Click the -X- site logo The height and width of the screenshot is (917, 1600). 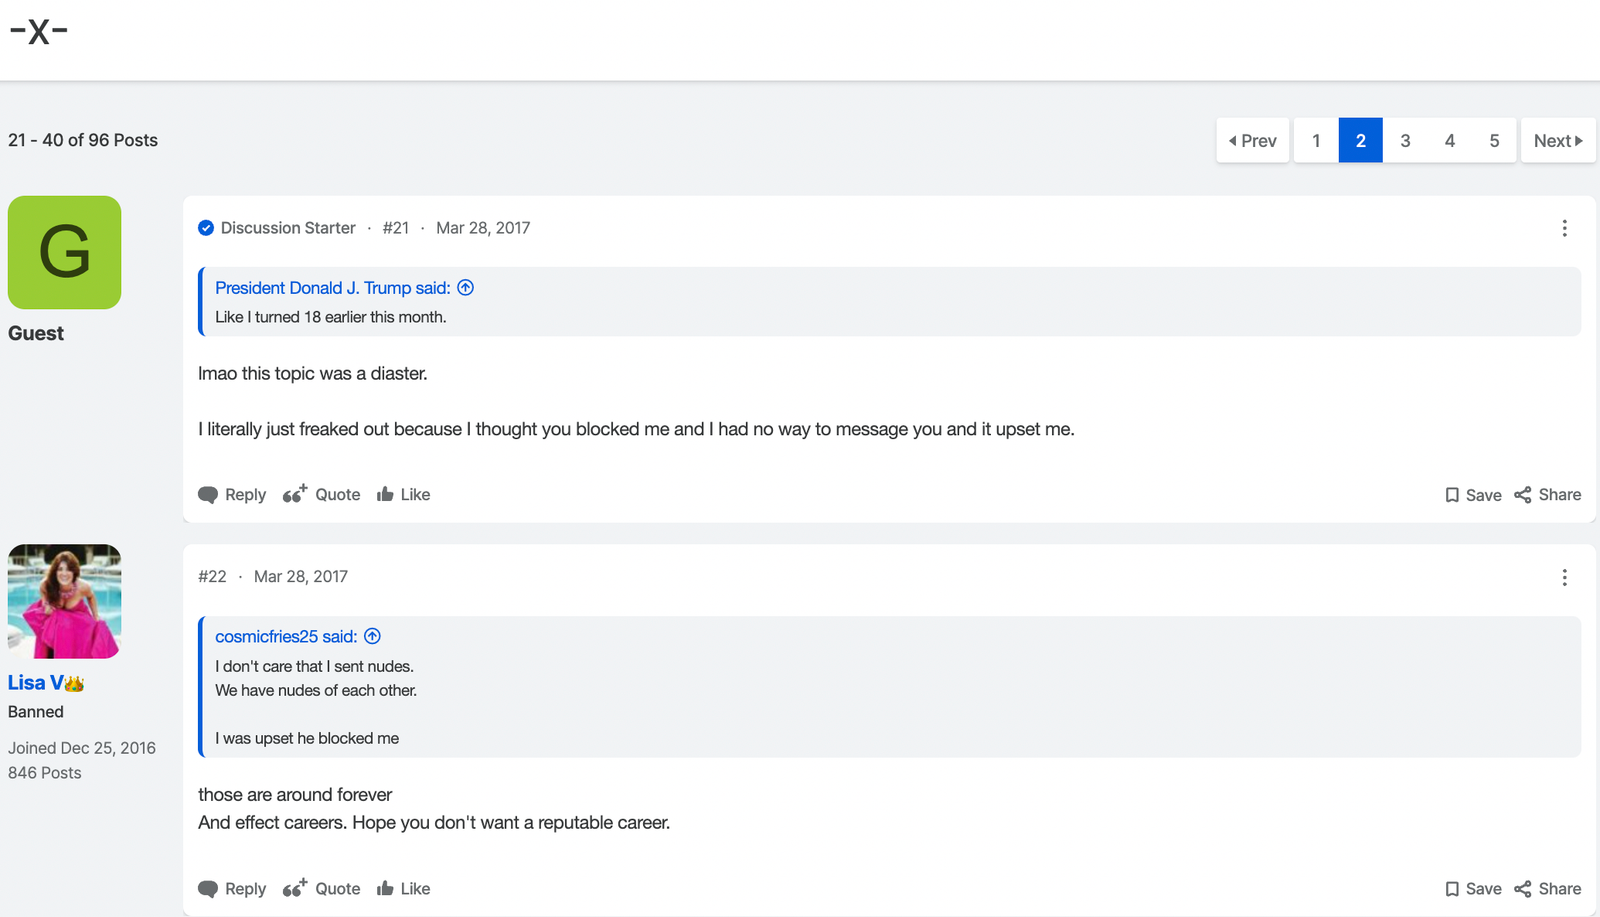39,31
